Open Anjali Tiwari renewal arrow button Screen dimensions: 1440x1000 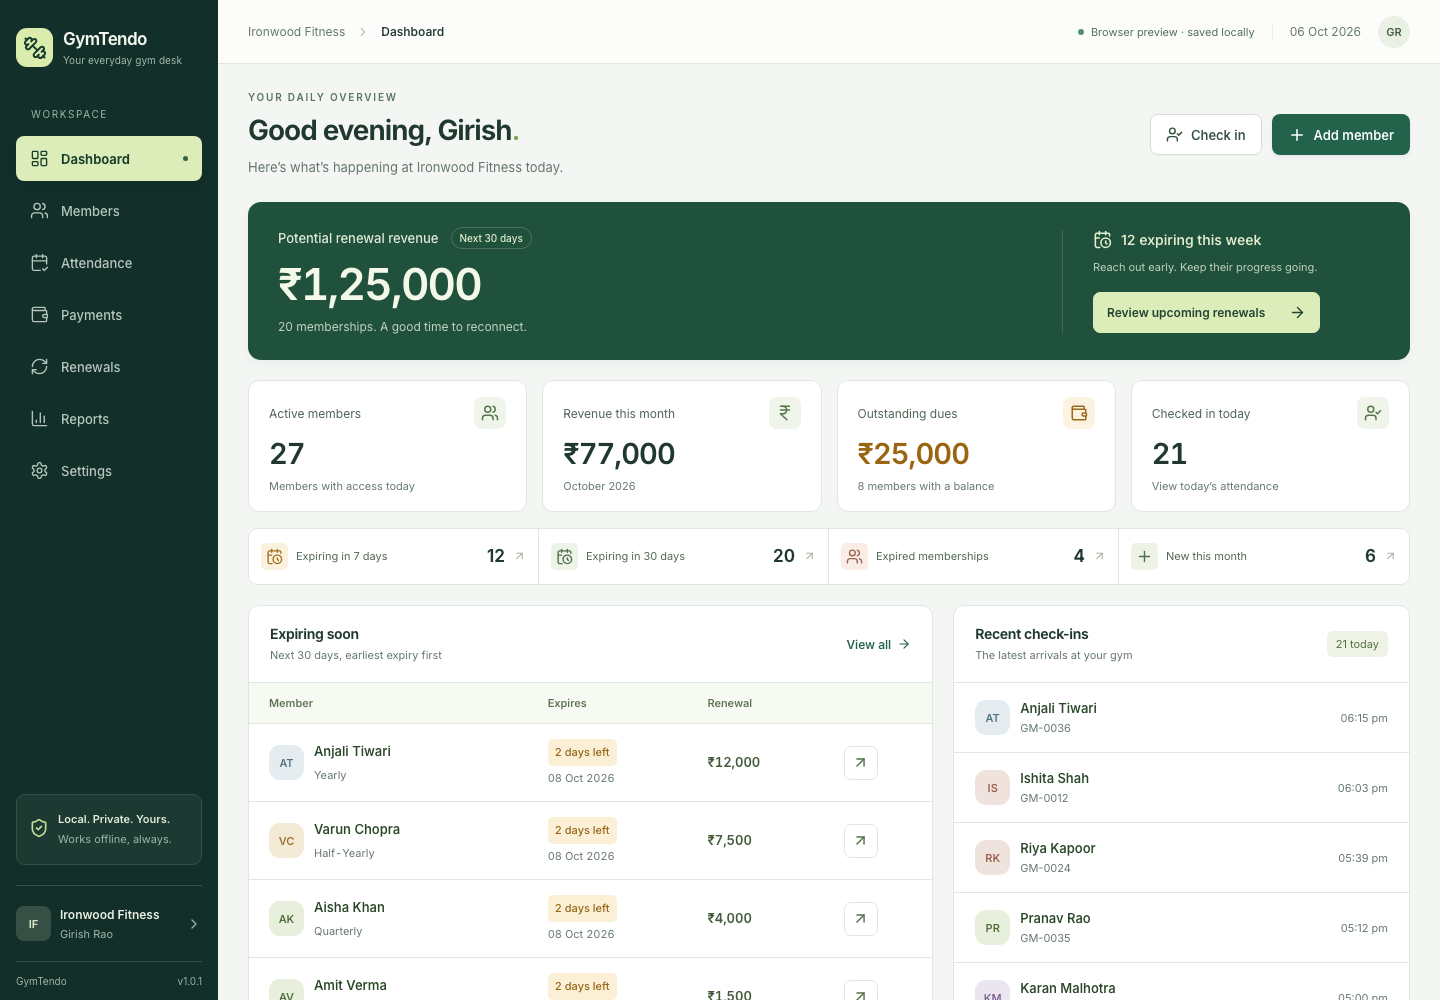pos(861,763)
